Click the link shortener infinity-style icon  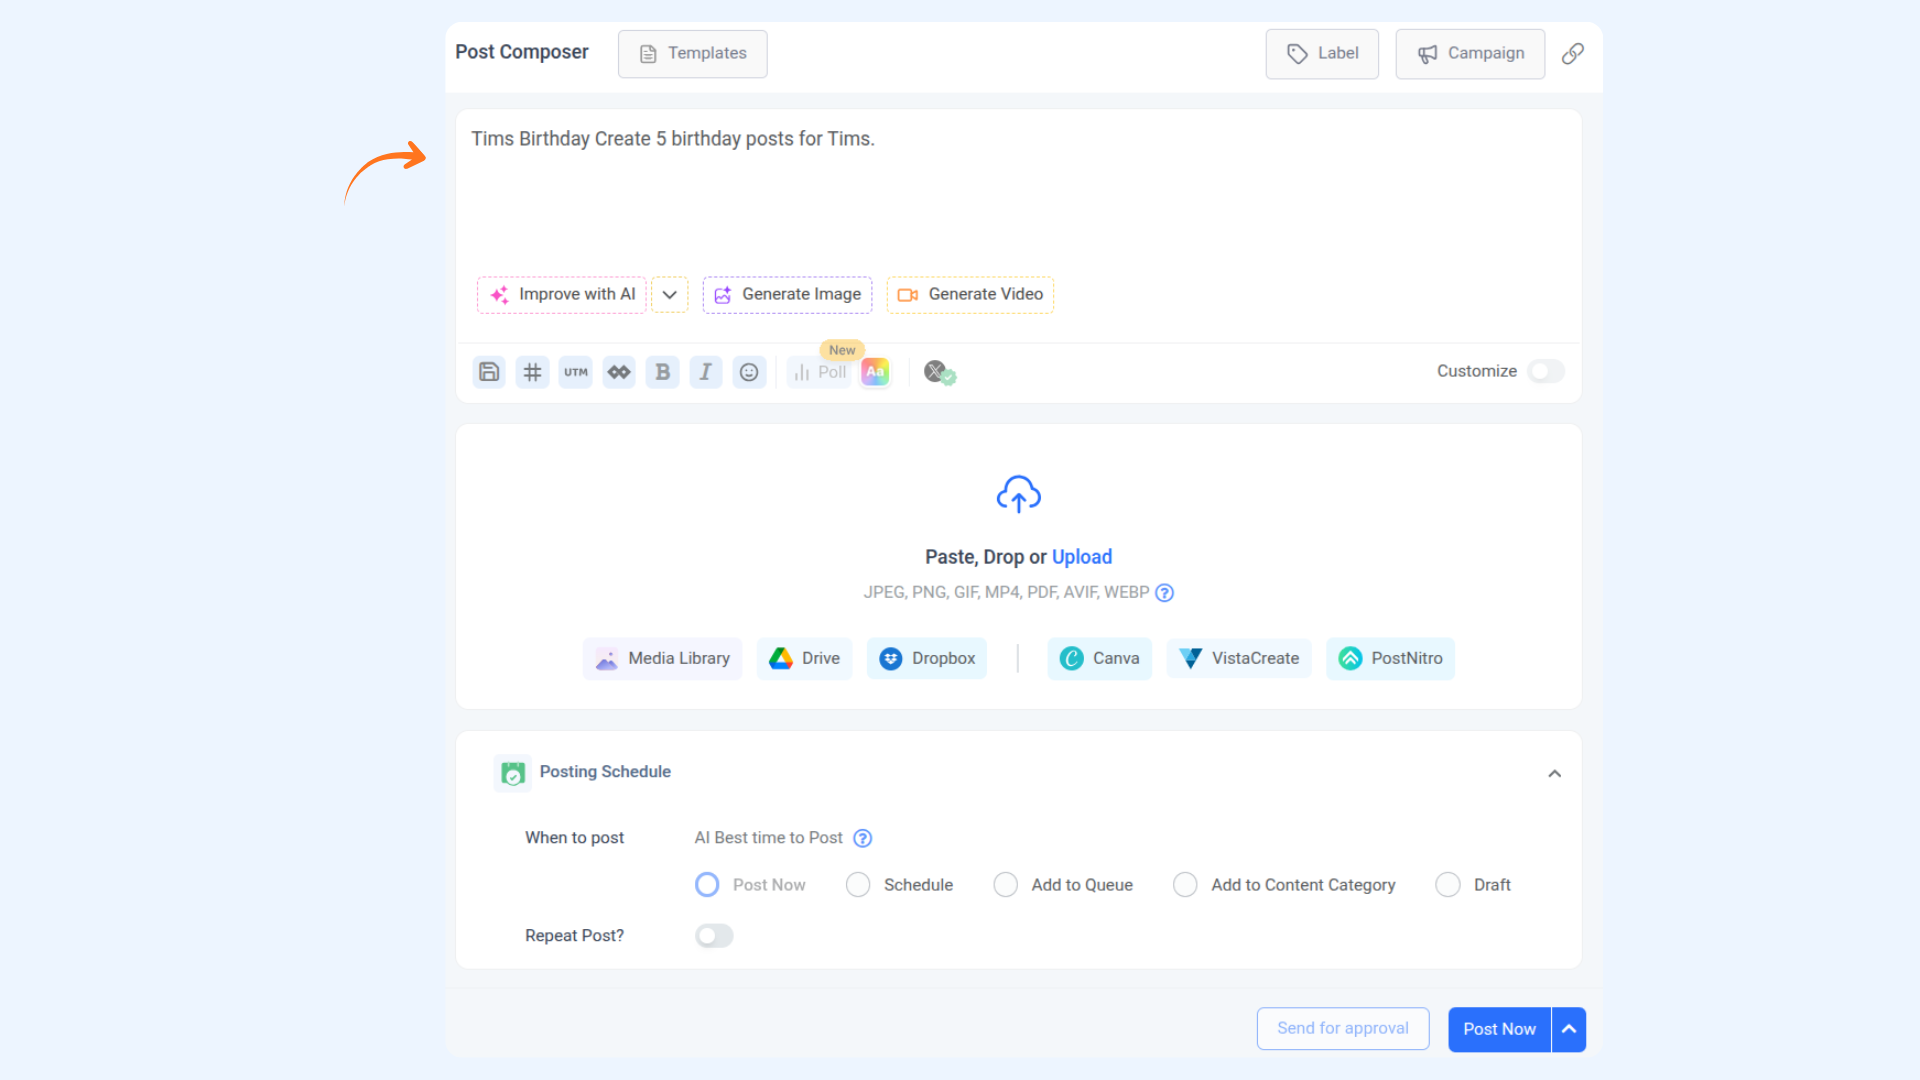(x=619, y=372)
